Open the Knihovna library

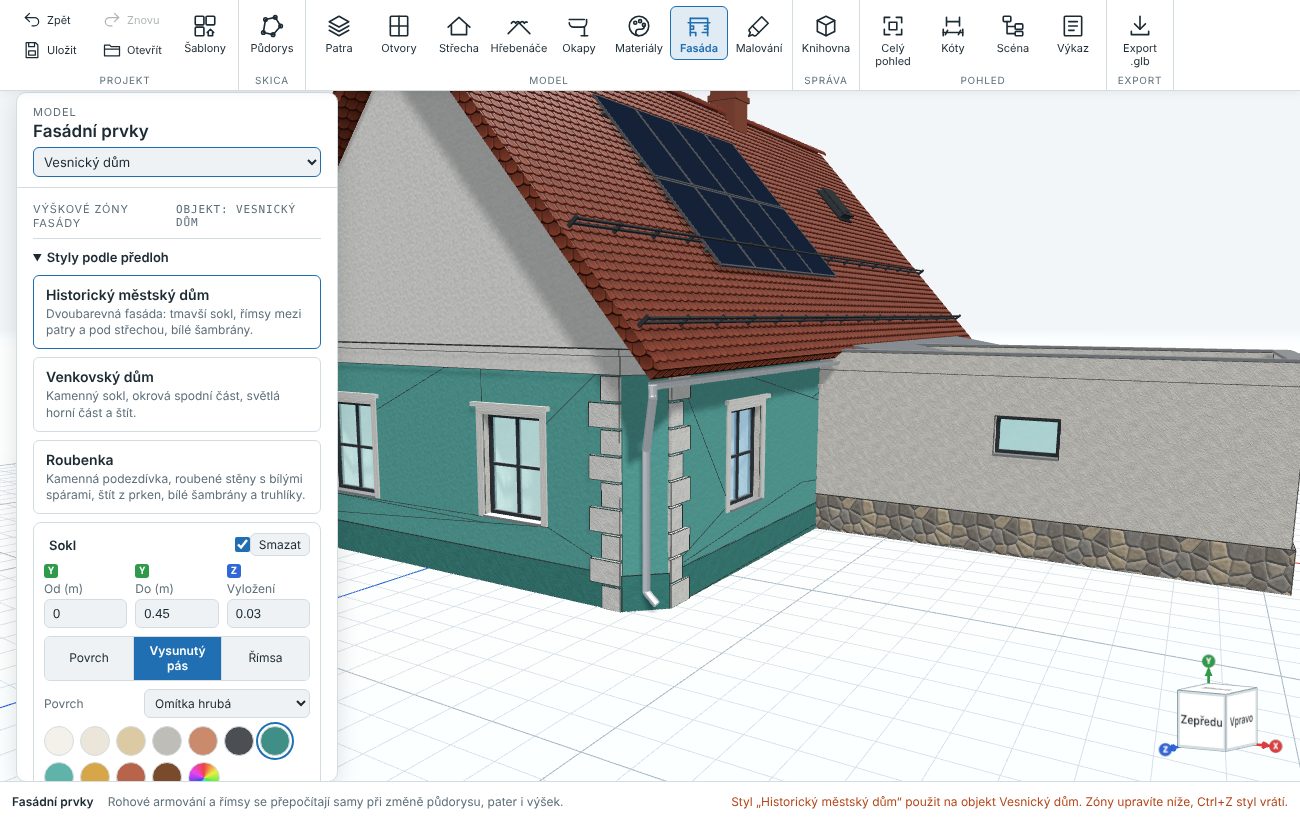[826, 34]
